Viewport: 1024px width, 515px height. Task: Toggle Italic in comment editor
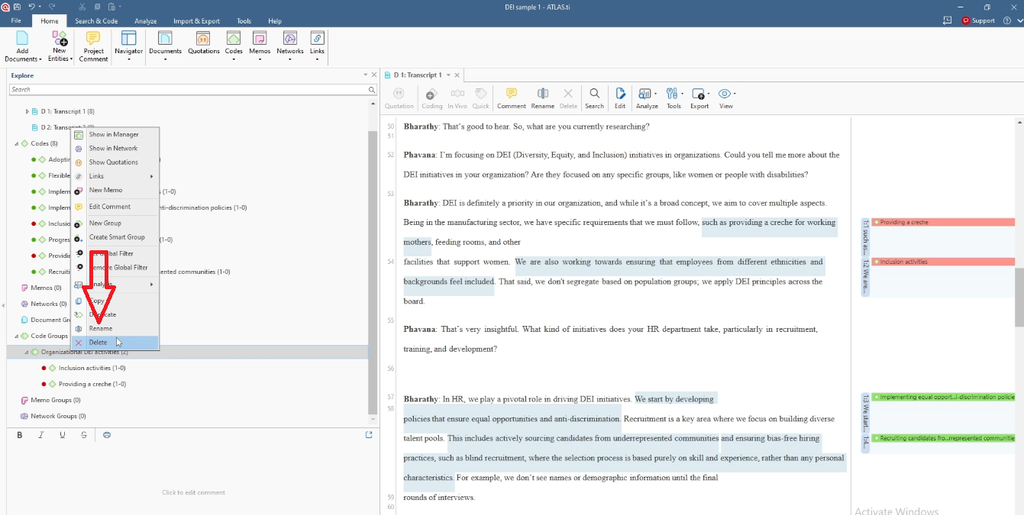point(41,435)
